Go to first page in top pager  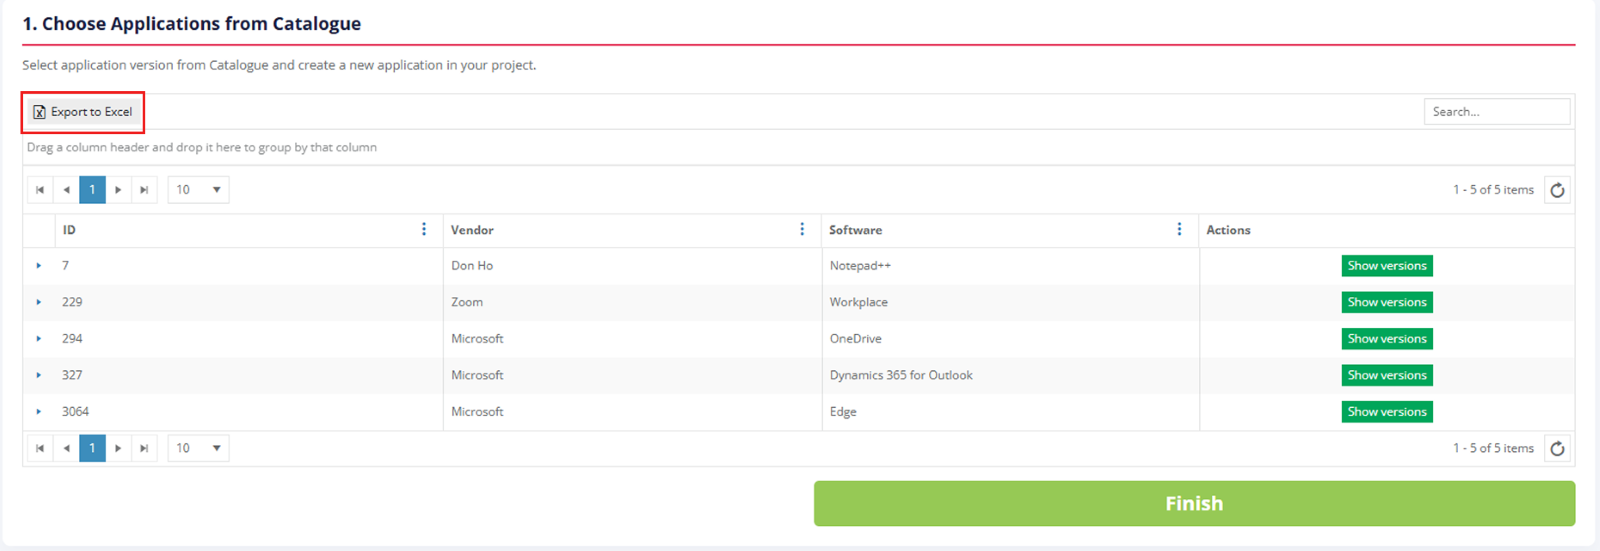40,190
